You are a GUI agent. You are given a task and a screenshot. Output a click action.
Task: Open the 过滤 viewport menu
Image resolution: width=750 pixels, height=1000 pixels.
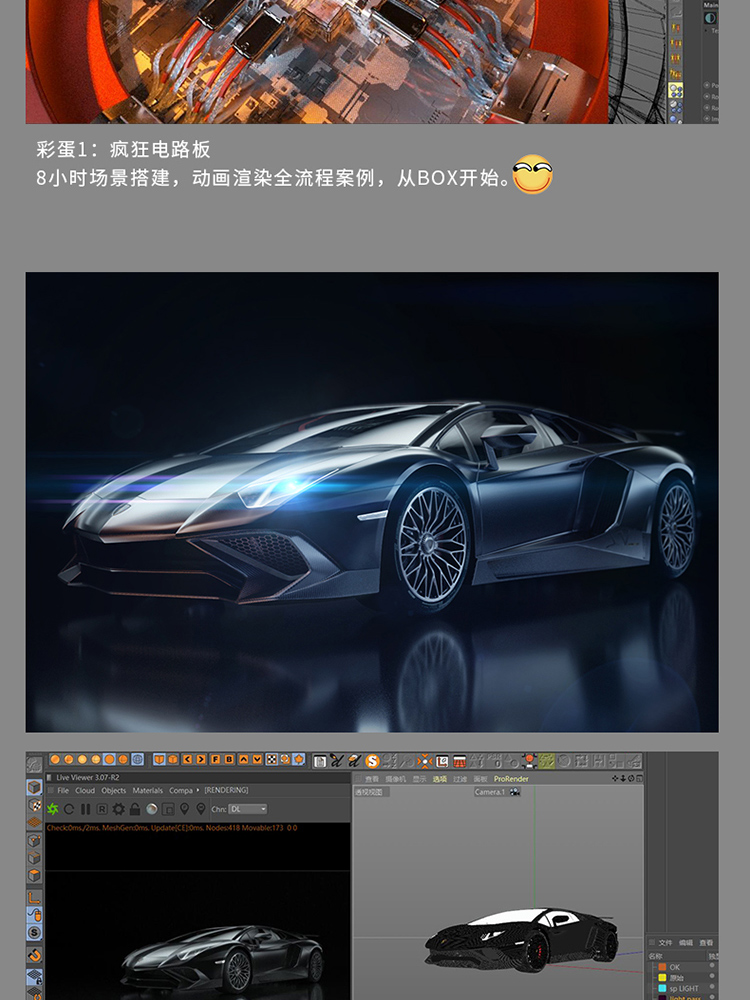point(460,779)
